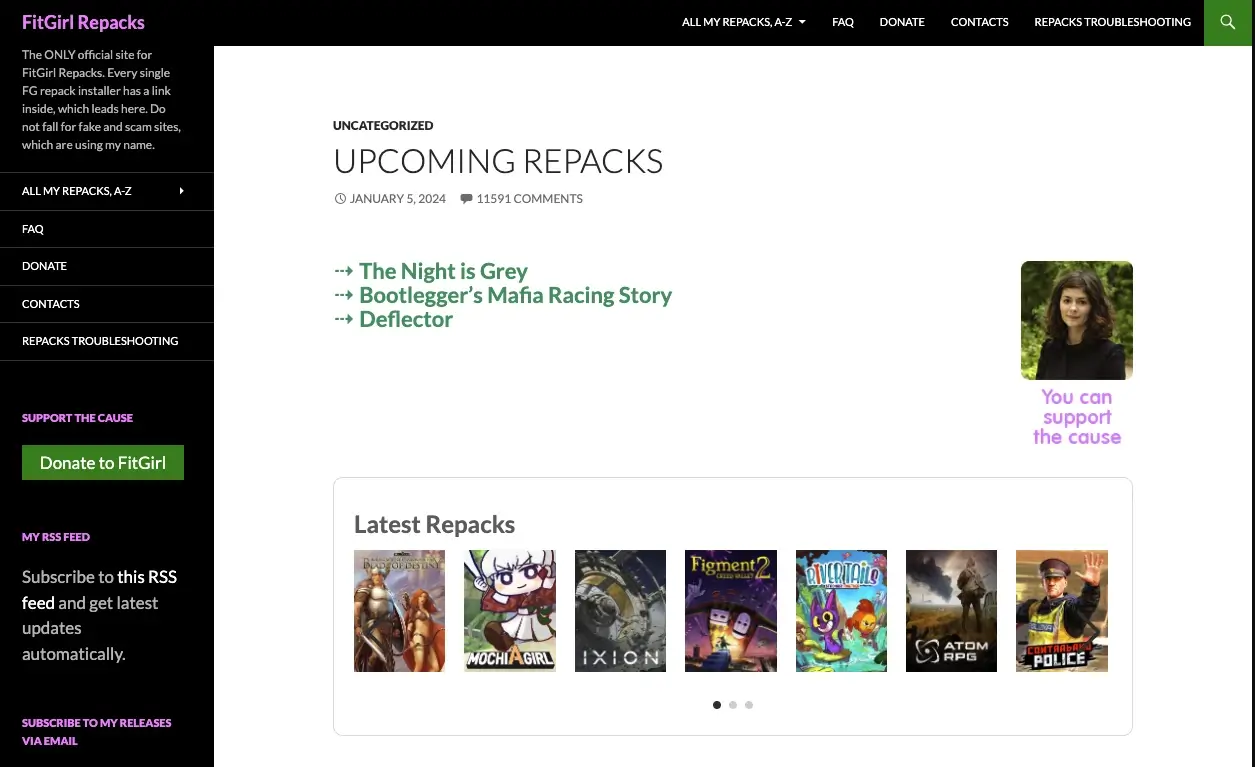Click the Blade of Destiny cover
Screen dimensions: 1255x767
pyautogui.click(x=399, y=610)
